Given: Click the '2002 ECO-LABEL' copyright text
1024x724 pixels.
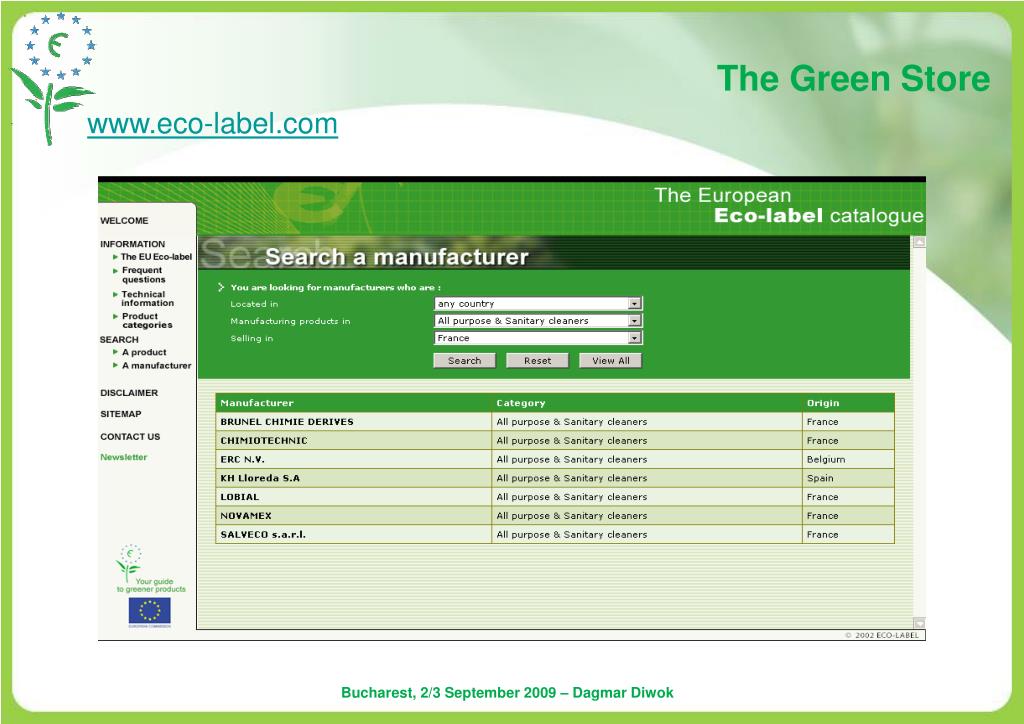Looking at the screenshot, I should click(x=882, y=635).
